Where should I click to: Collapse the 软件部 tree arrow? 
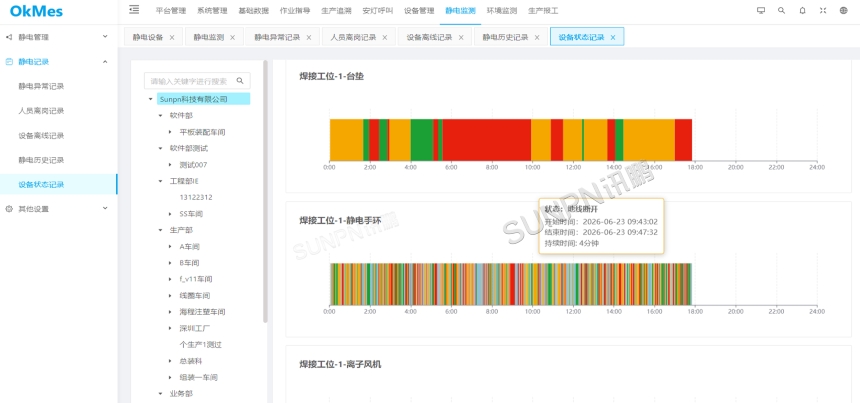160,116
